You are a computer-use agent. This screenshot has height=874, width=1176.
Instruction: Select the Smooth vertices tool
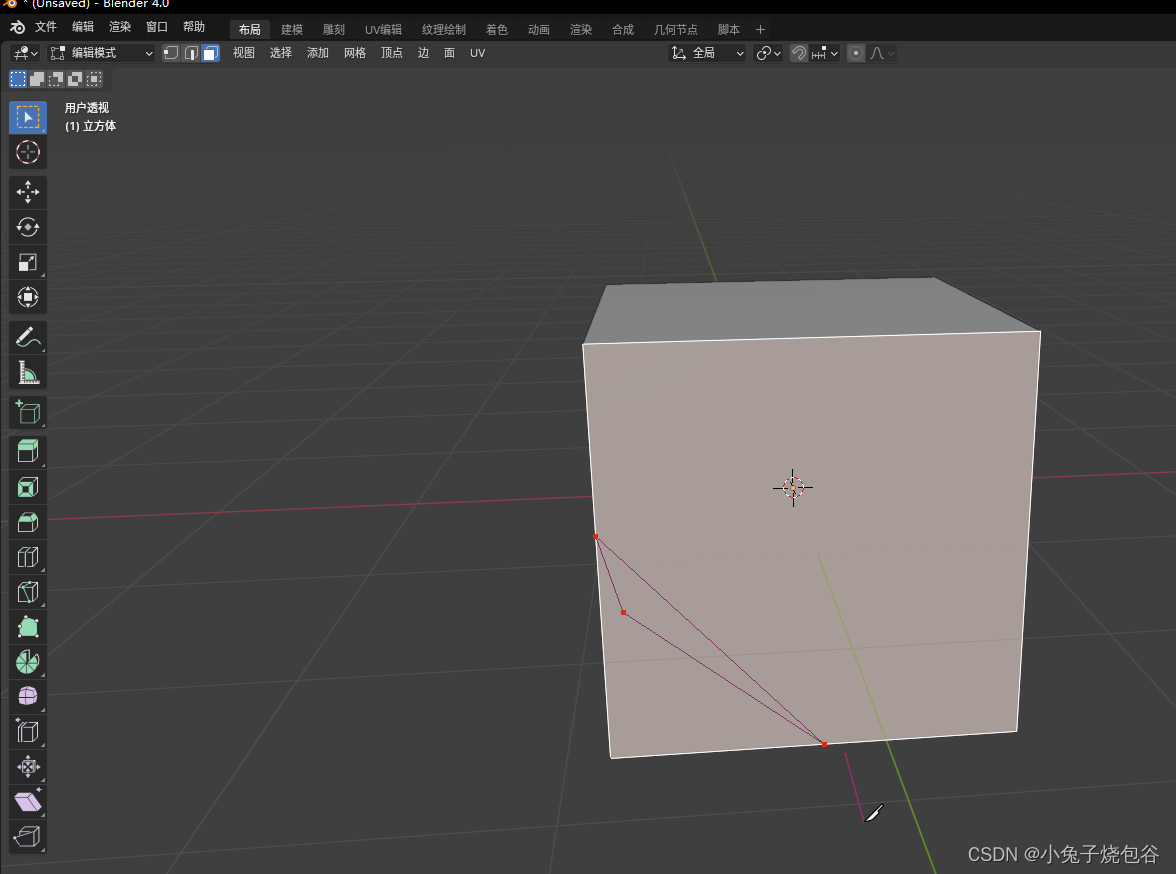click(x=28, y=697)
